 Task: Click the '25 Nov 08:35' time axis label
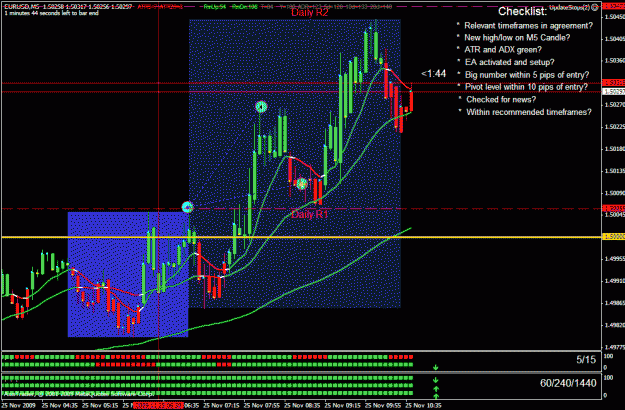click(x=302, y=406)
